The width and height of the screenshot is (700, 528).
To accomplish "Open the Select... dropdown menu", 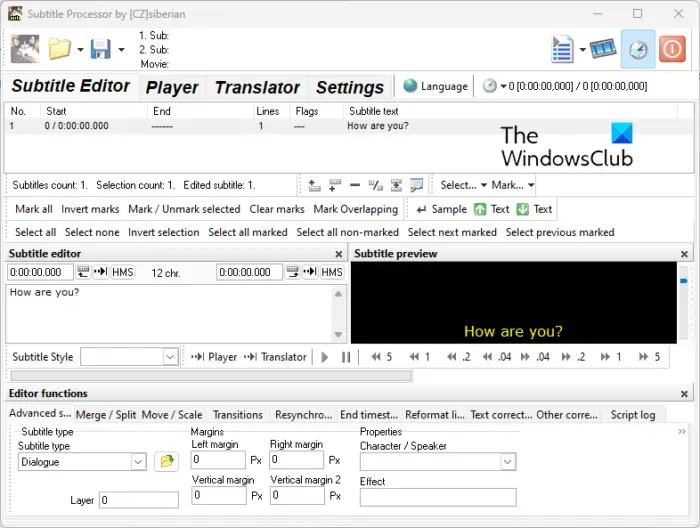I will pos(463,185).
